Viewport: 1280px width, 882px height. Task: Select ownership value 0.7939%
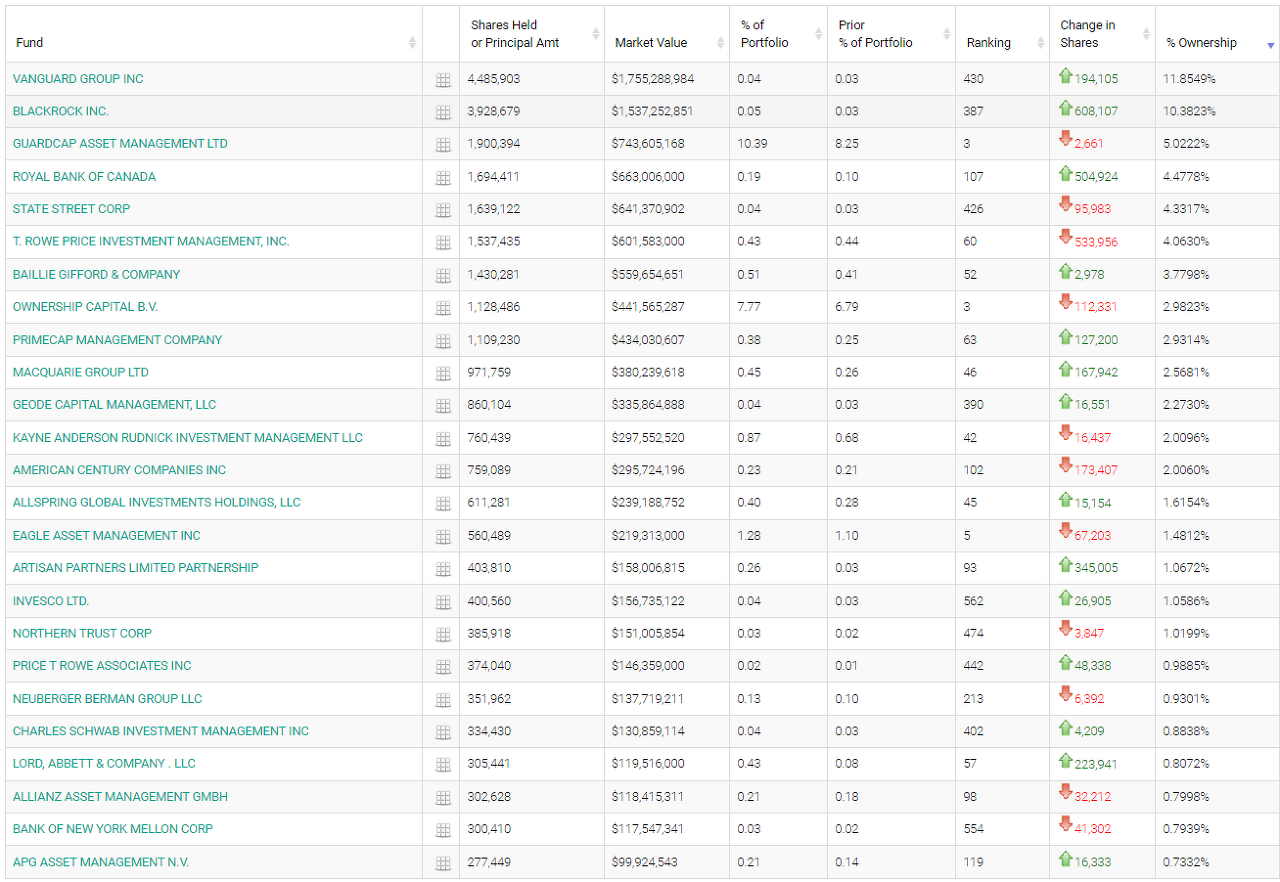(x=1186, y=829)
